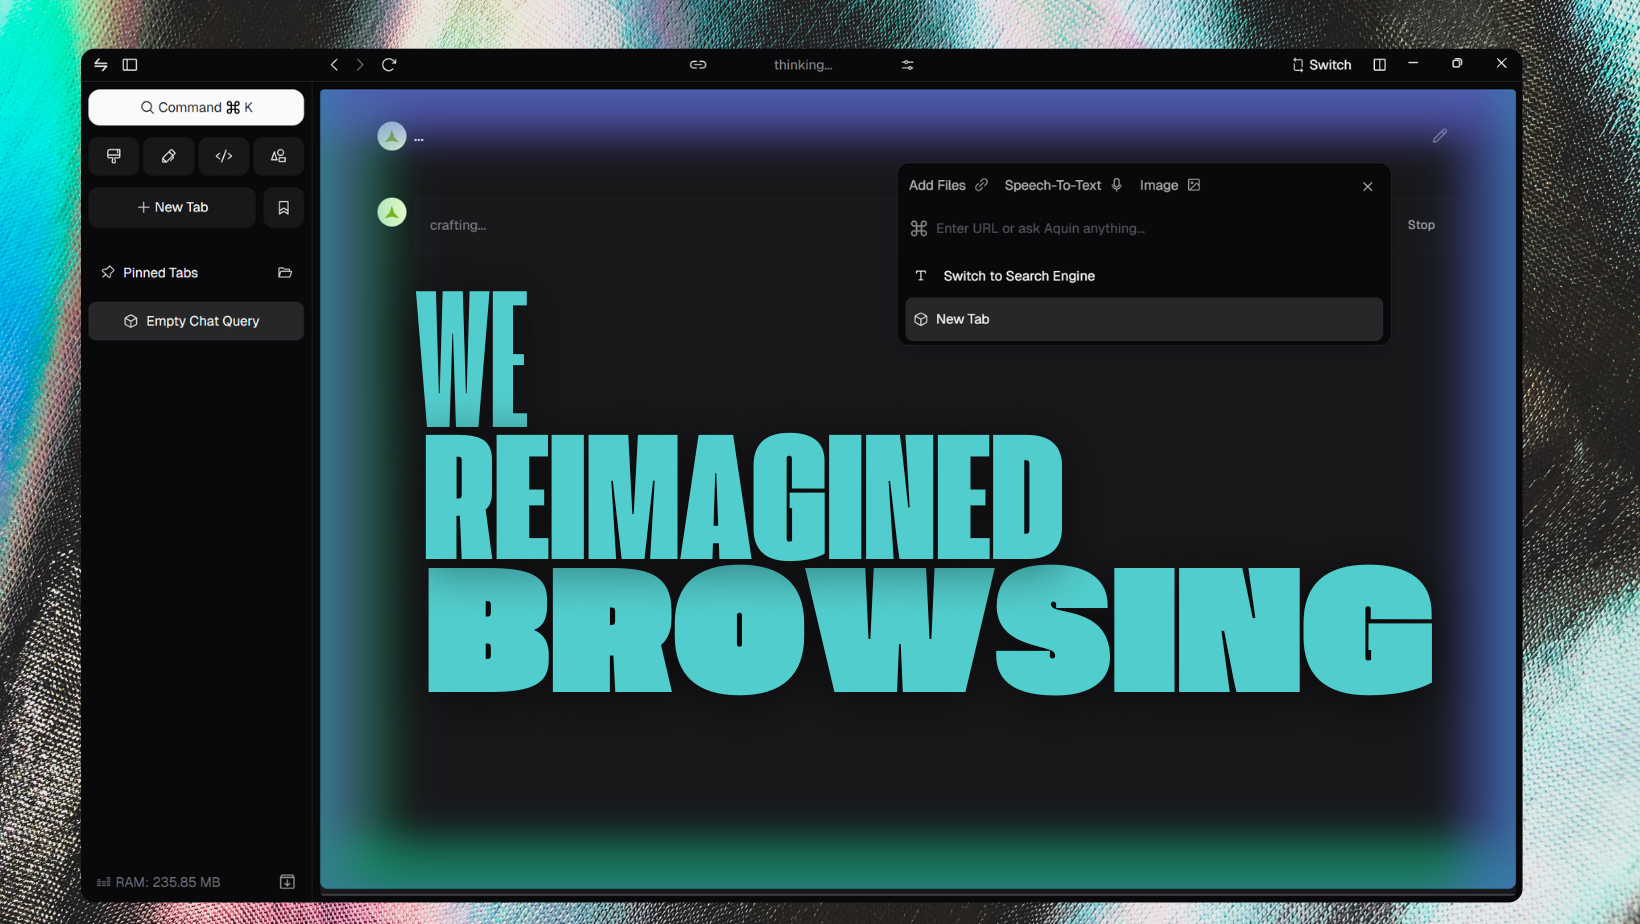Pin the Pinned Tabs section
This screenshot has height=924, width=1640.
[109, 272]
